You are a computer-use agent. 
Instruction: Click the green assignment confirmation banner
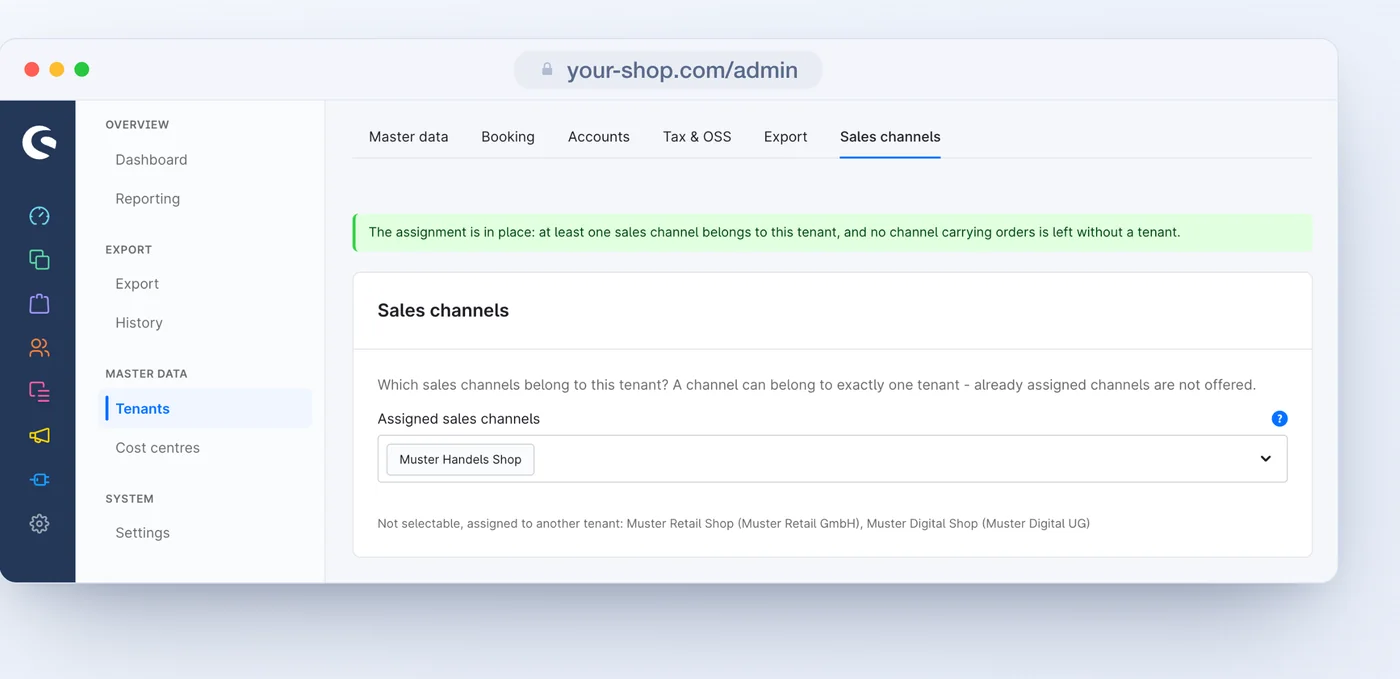tap(832, 232)
